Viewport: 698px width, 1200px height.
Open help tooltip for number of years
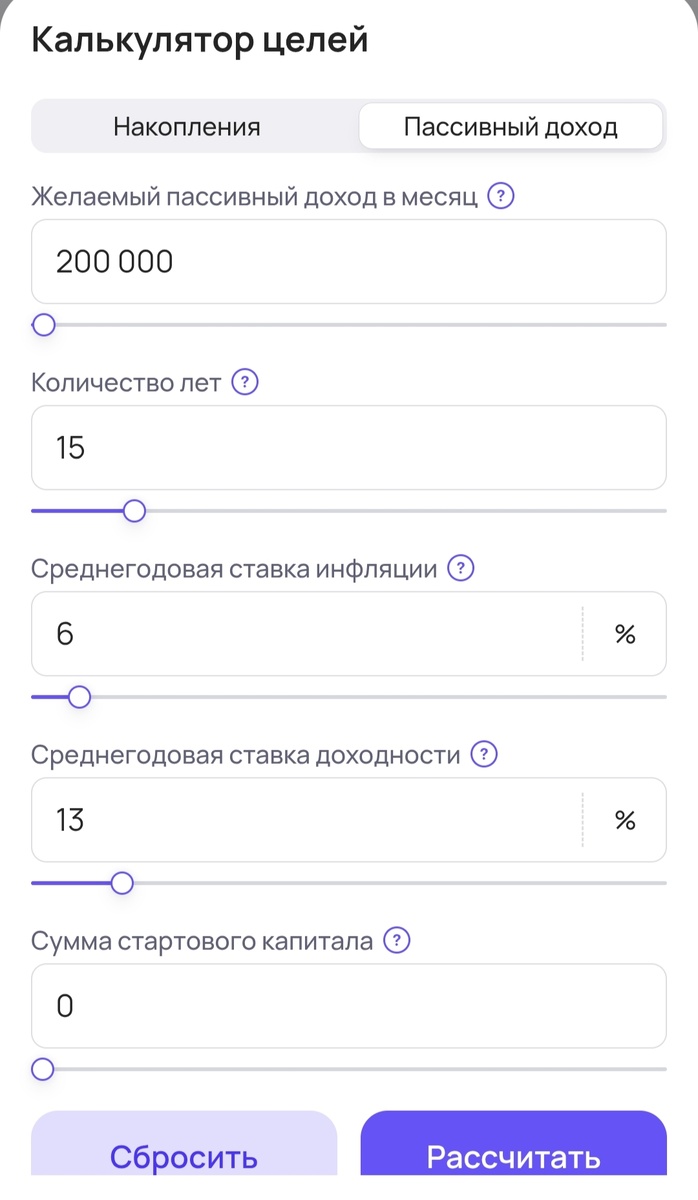point(243,382)
